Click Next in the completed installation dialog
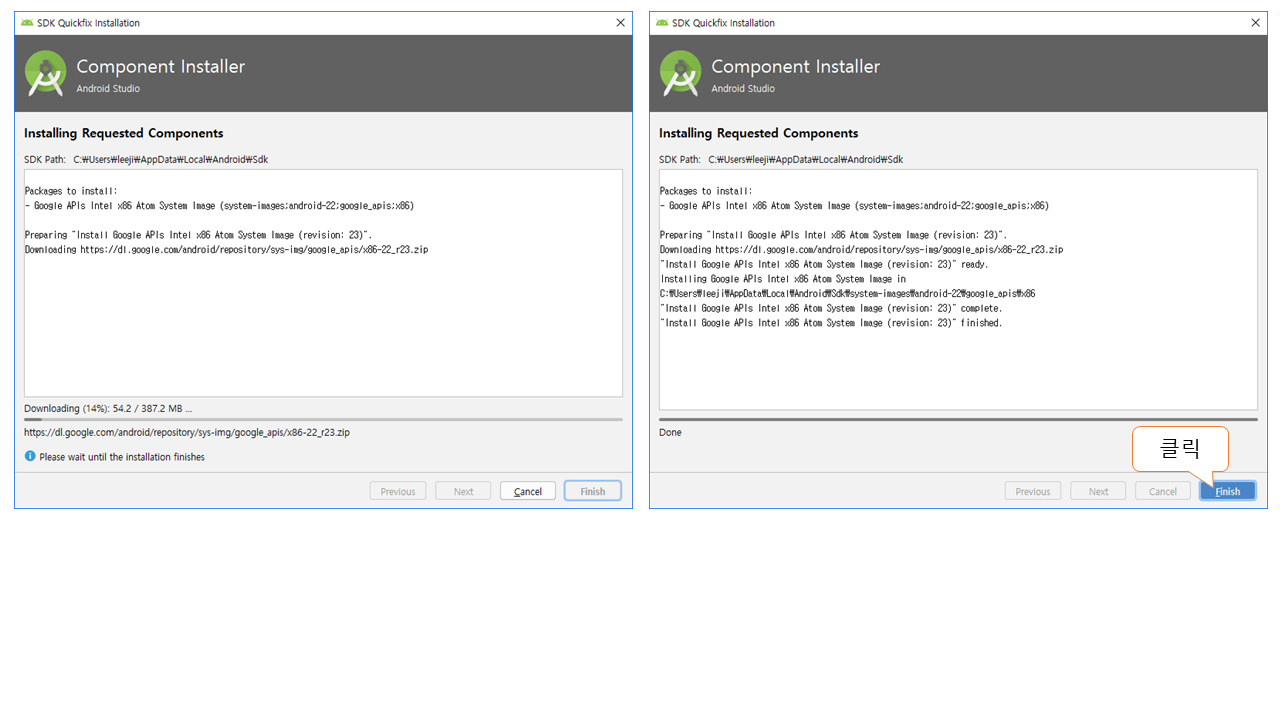1280x720 pixels. click(x=1098, y=491)
